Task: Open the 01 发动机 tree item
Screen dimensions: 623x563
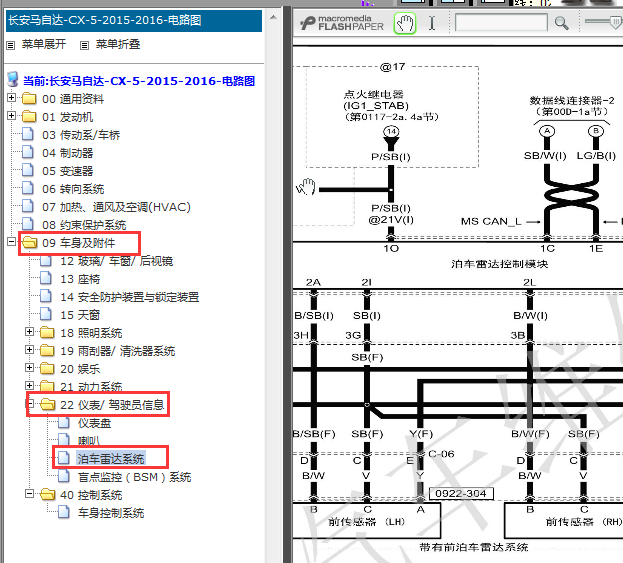Action: click(68, 117)
